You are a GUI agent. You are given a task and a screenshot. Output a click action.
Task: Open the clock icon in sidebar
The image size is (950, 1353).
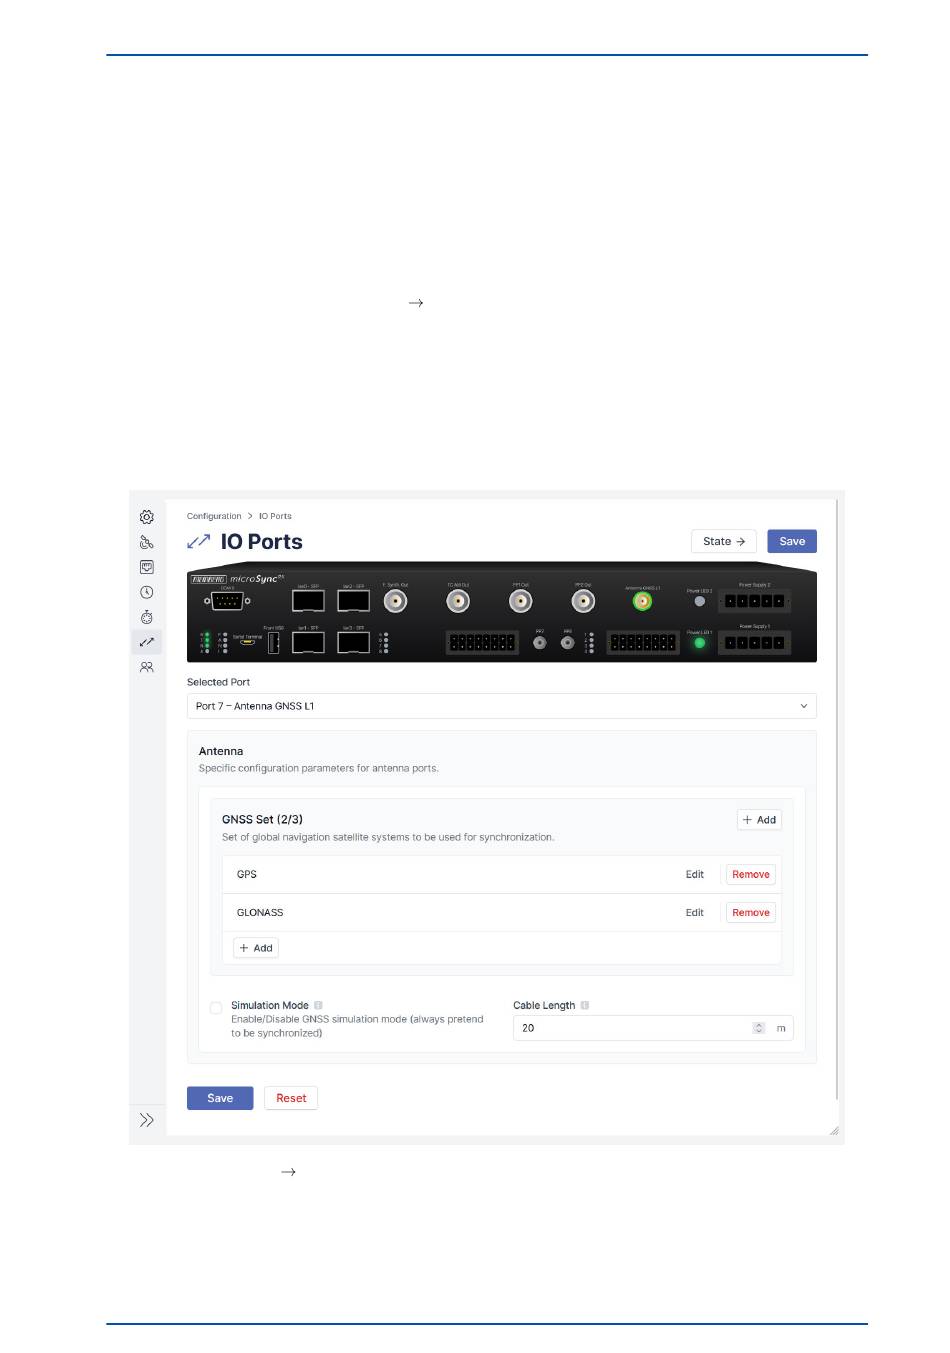[147, 592]
